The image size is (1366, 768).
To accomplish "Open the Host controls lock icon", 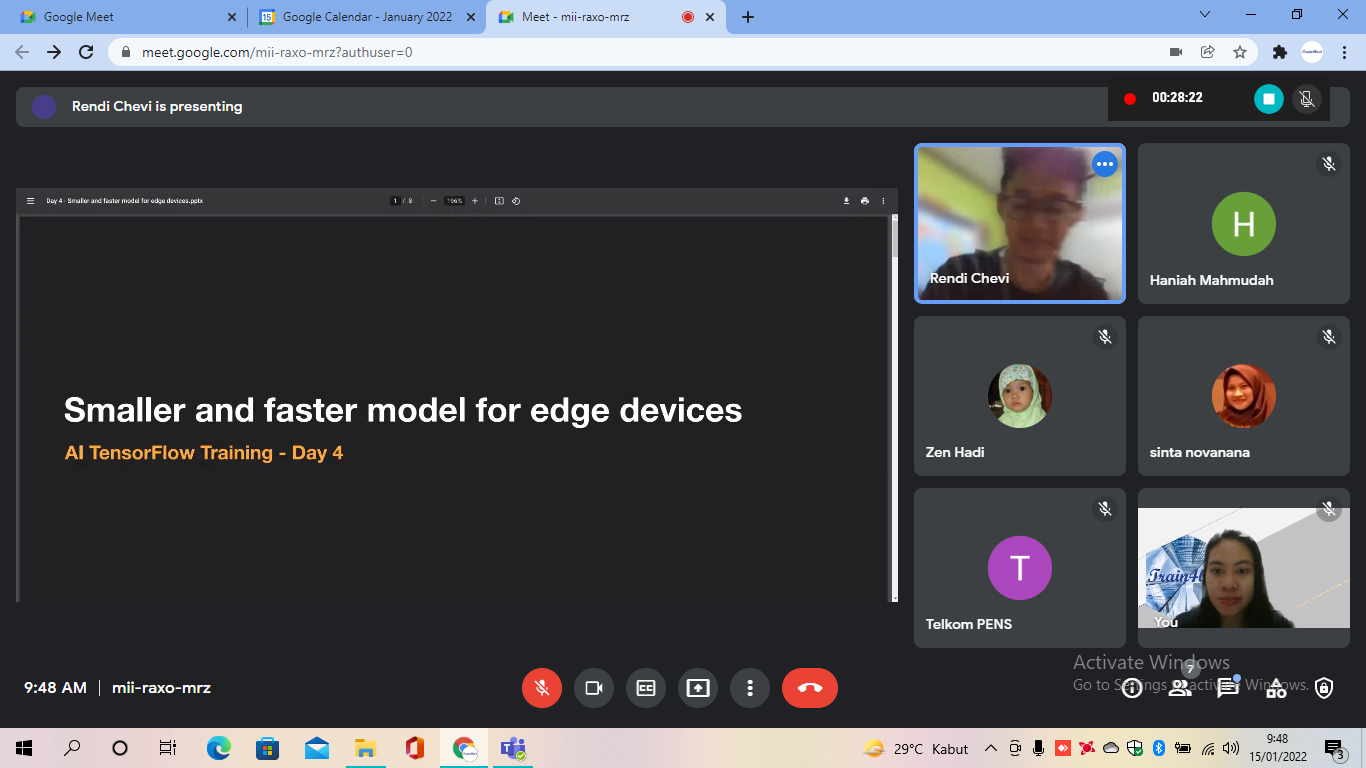I will tap(1324, 688).
